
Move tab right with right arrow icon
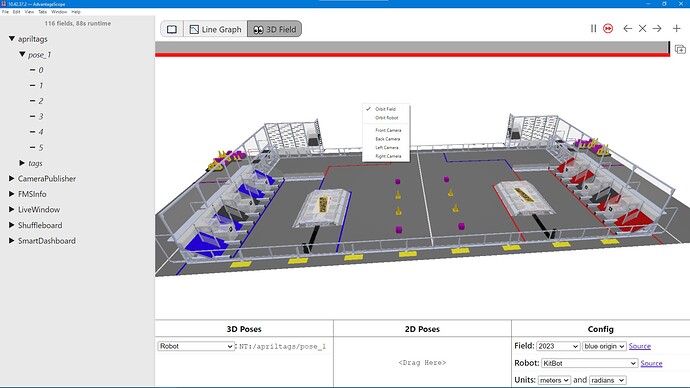[657, 29]
